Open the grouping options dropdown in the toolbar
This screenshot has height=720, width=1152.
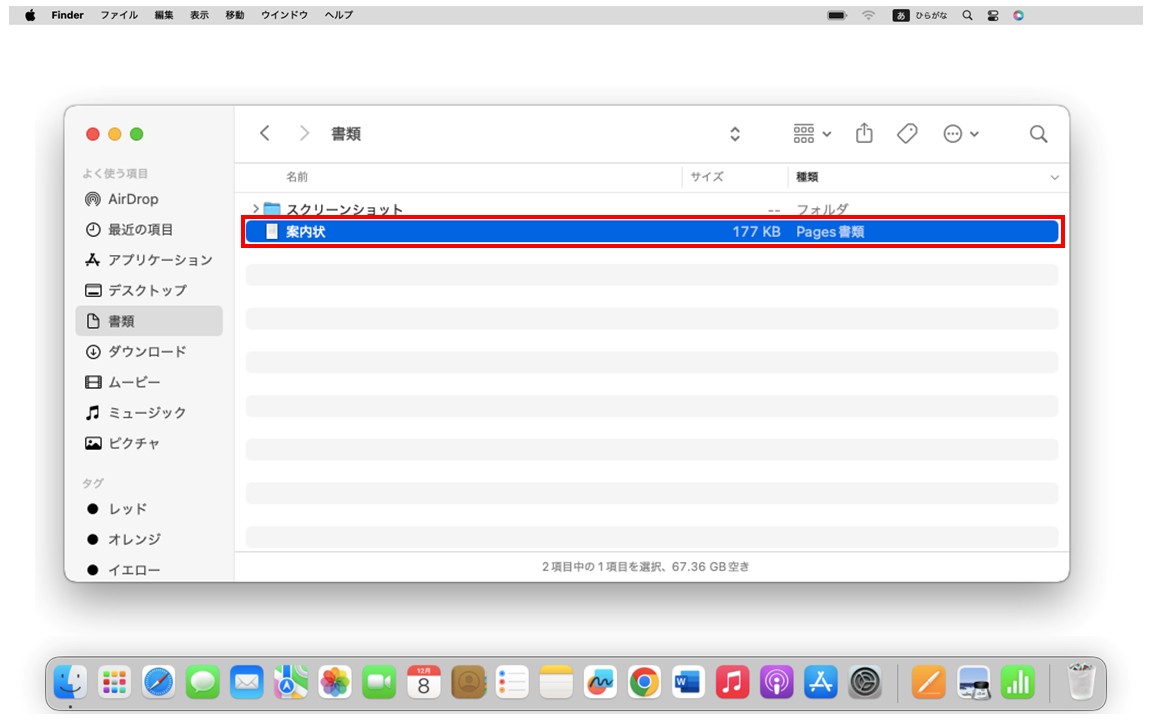(x=810, y=133)
